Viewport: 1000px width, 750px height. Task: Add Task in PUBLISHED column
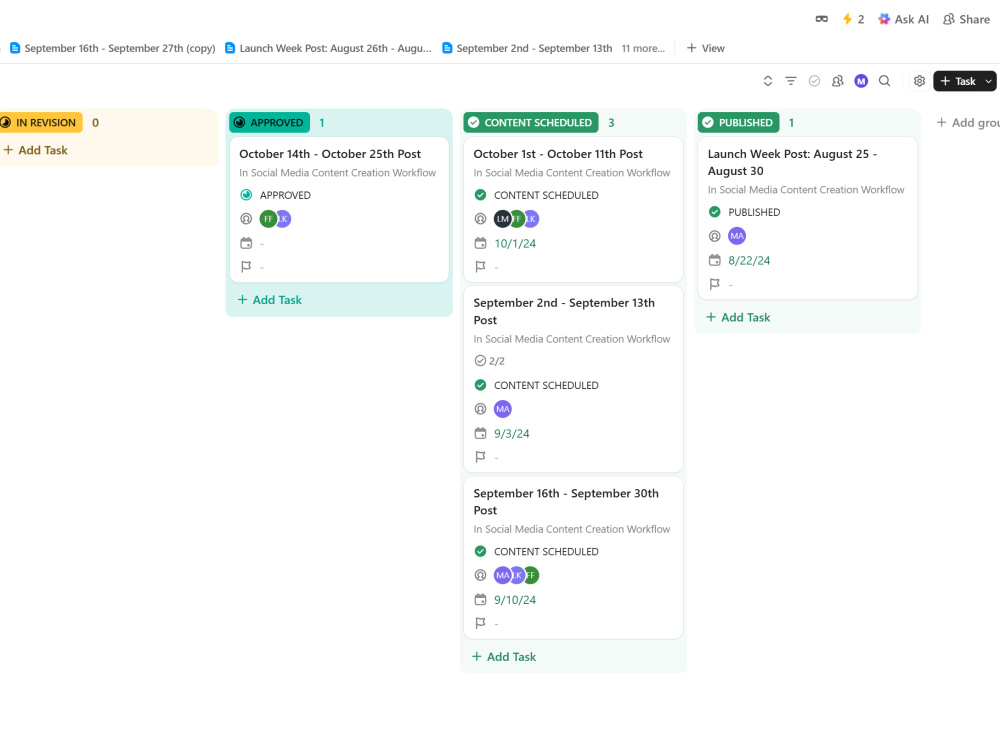[x=738, y=317]
